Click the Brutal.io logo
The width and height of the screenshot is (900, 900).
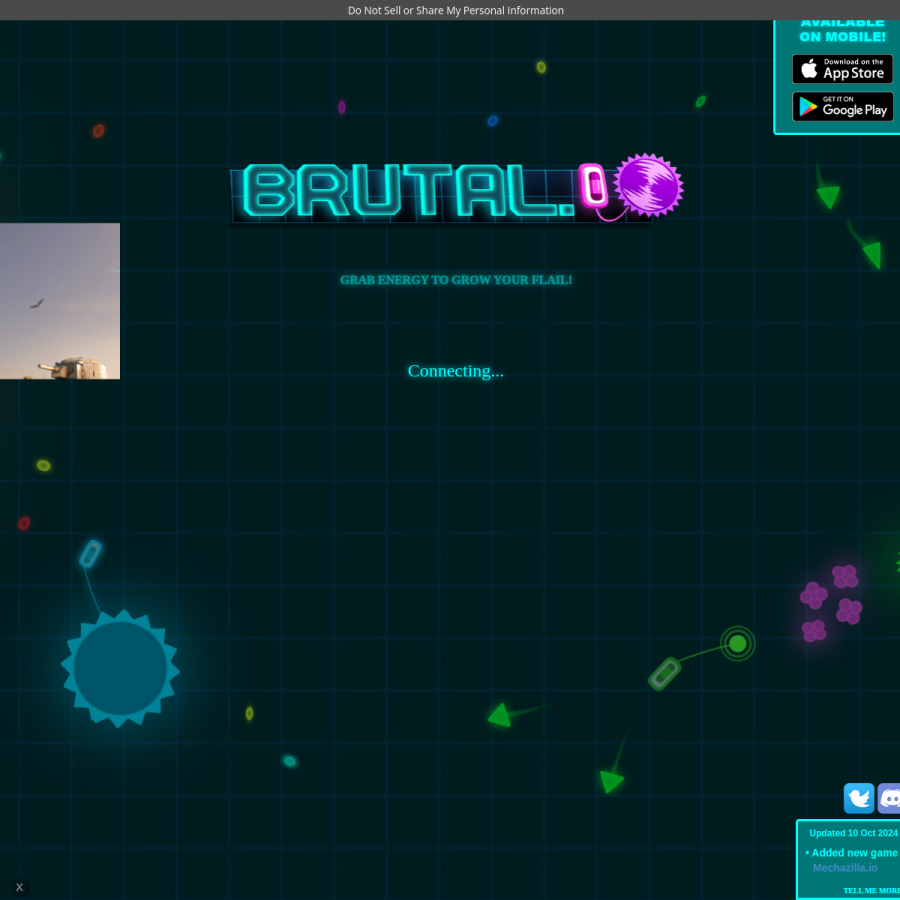point(457,190)
